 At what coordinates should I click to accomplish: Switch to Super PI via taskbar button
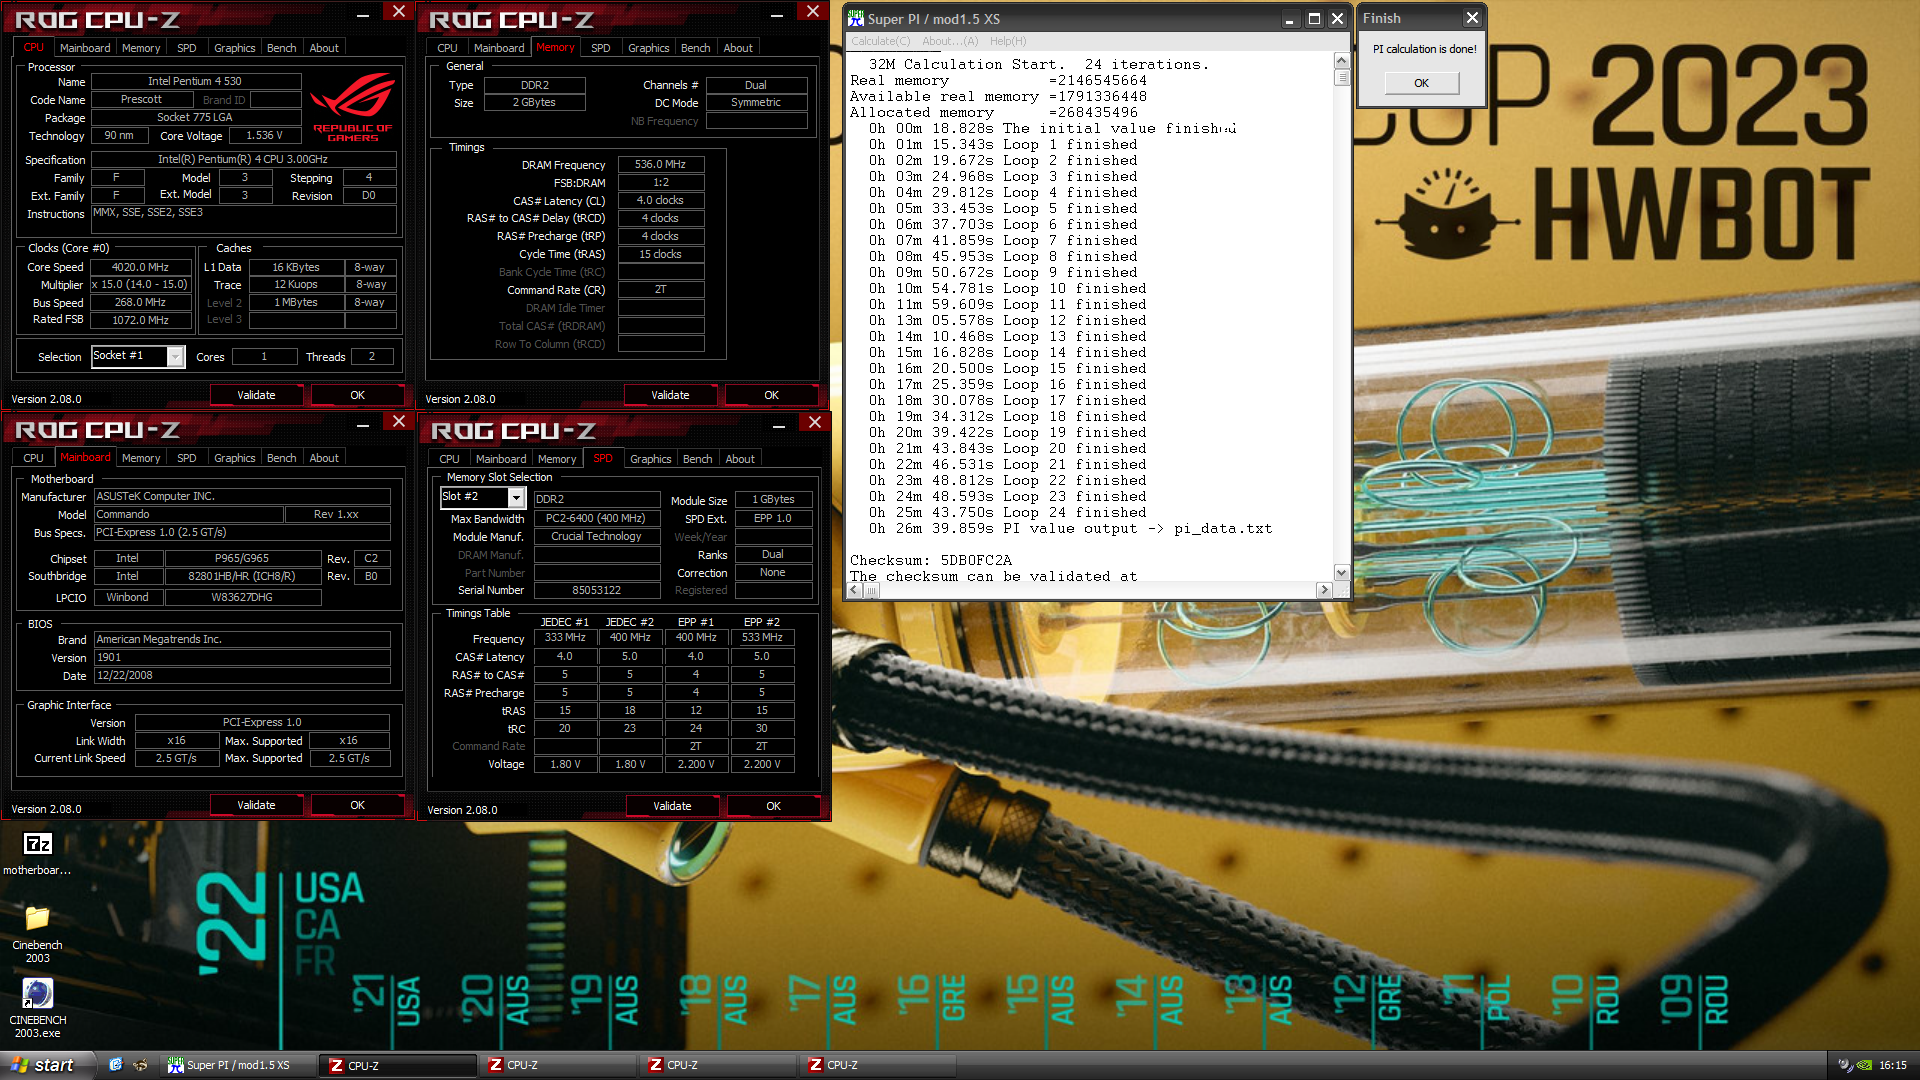(236, 1065)
